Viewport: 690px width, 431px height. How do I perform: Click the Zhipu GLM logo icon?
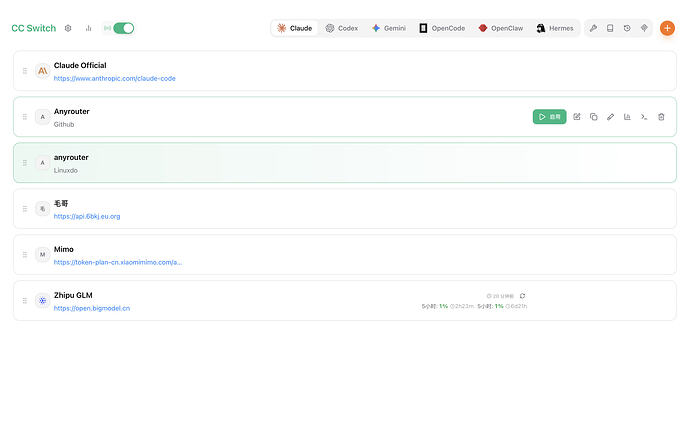[43, 301]
